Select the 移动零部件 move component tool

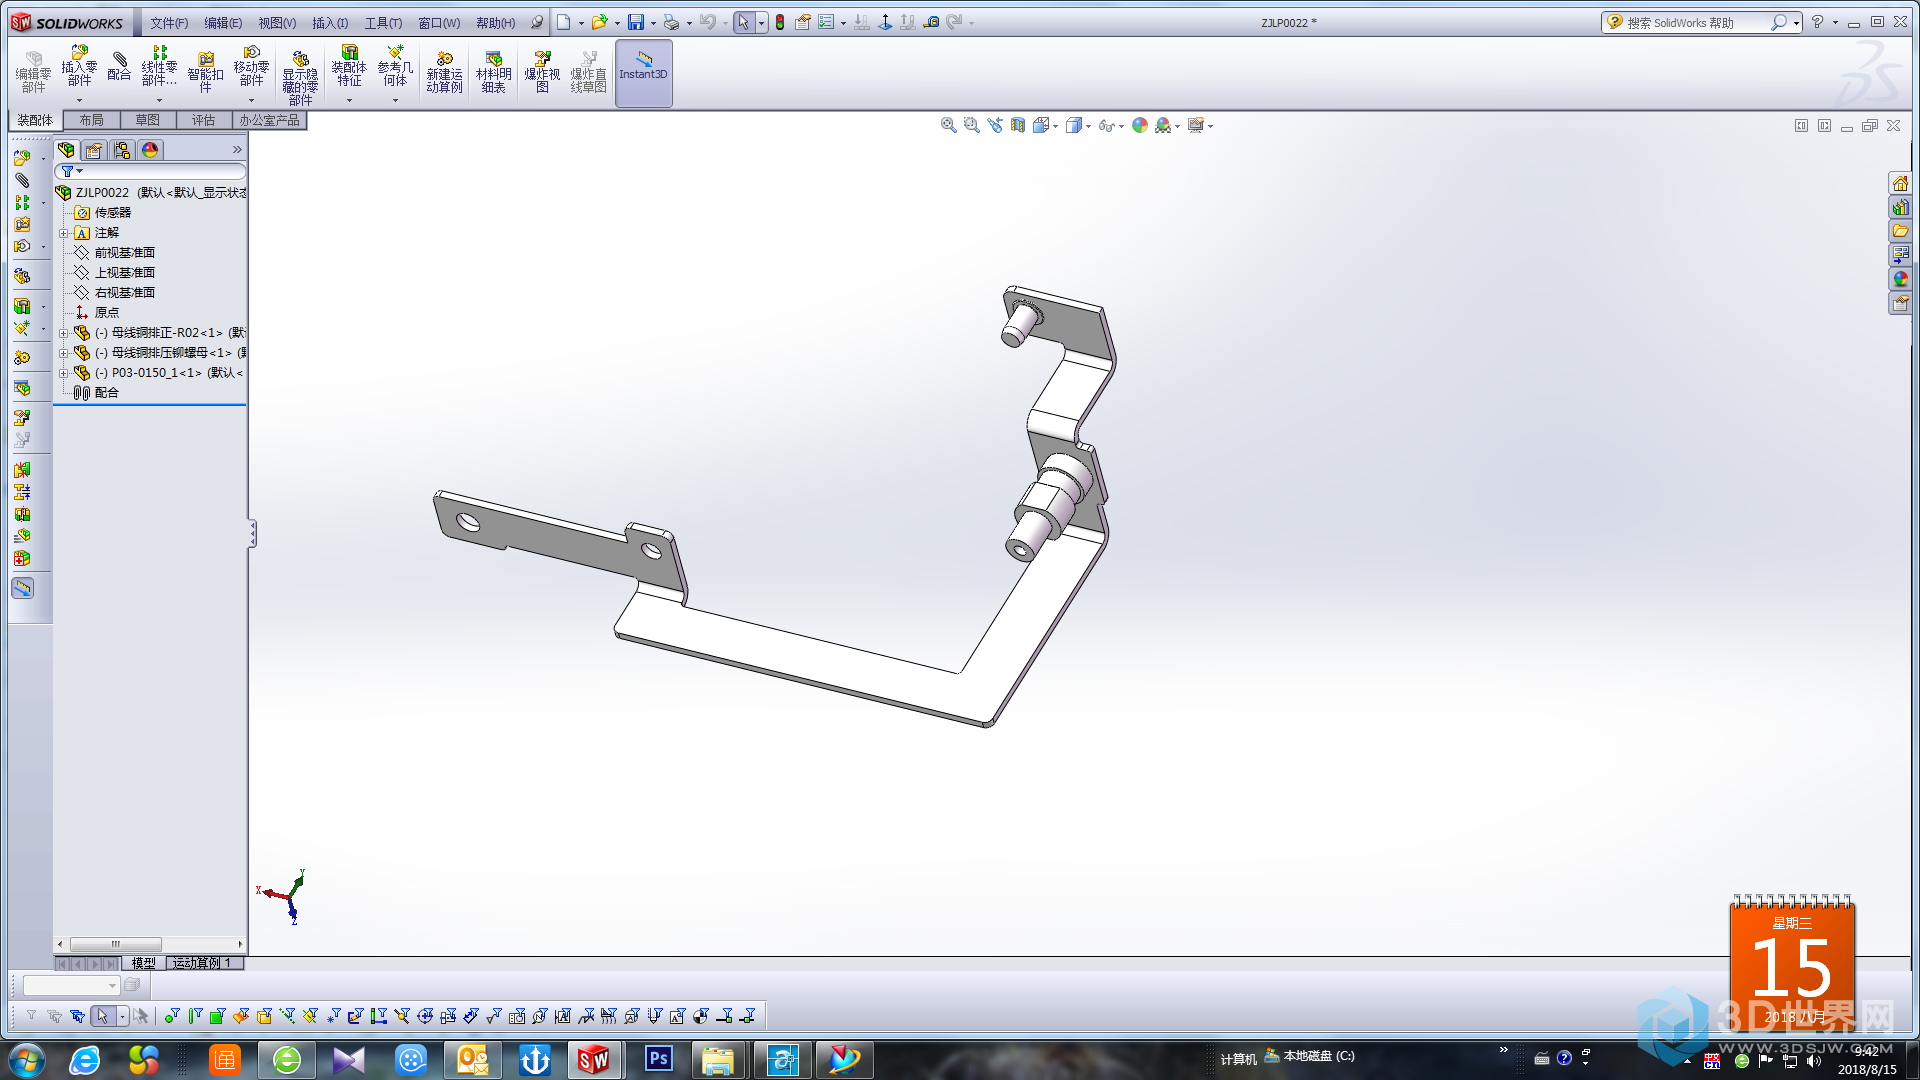(251, 67)
